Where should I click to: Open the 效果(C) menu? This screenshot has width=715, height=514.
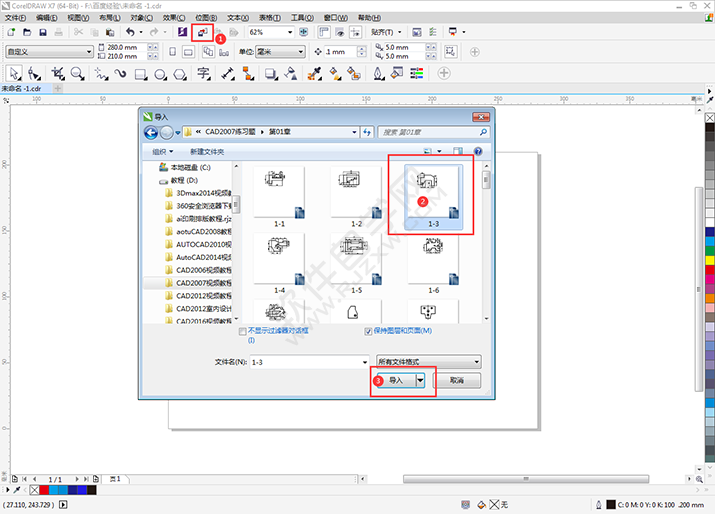[x=174, y=18]
